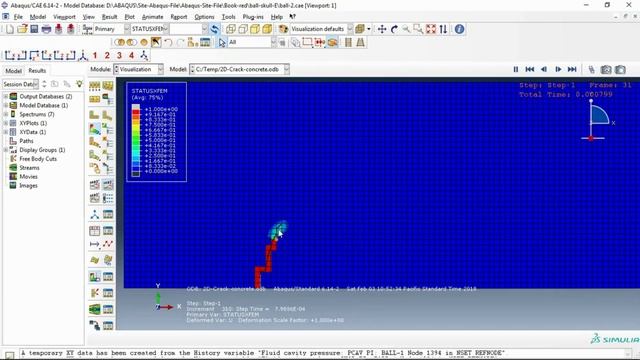
Task: Click the sync field output arrows icon
Action: click(215, 29)
